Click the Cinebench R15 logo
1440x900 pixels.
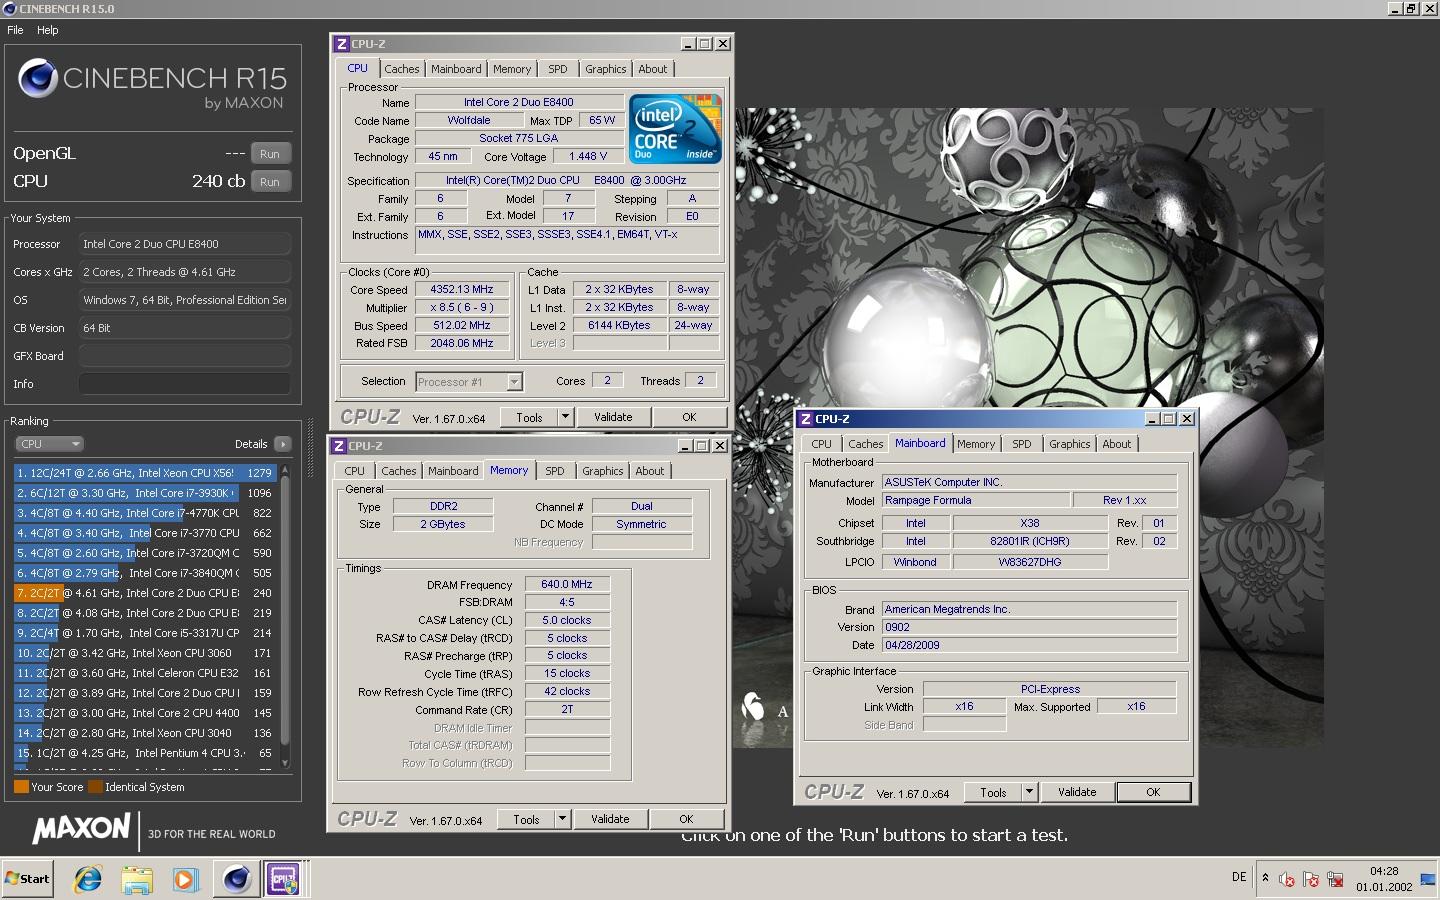point(152,82)
